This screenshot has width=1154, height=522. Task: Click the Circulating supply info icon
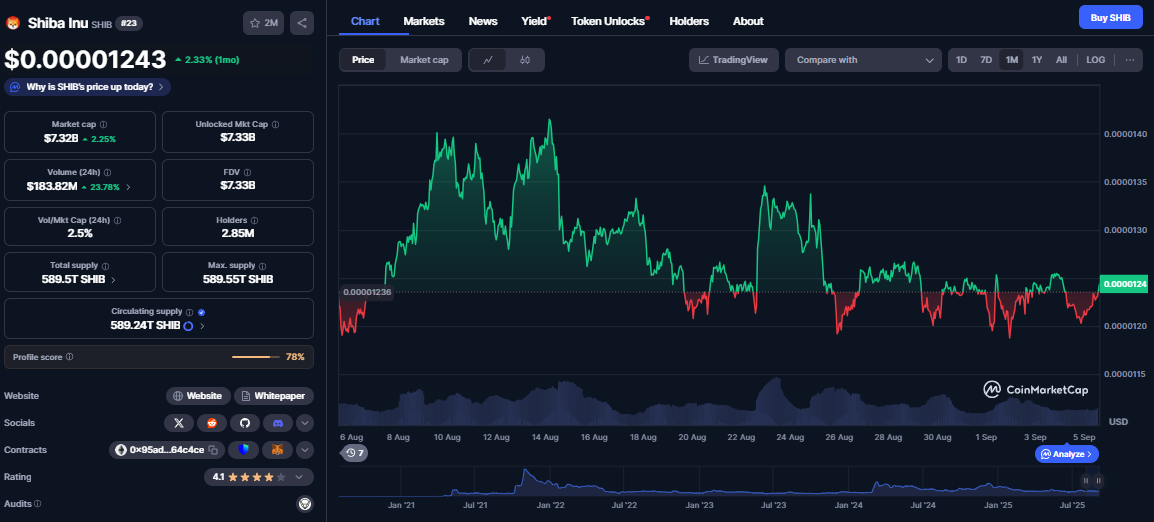point(189,312)
